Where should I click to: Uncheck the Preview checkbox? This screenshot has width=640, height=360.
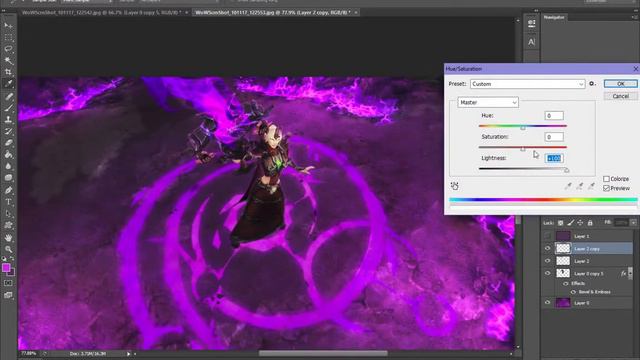pyautogui.click(x=607, y=188)
